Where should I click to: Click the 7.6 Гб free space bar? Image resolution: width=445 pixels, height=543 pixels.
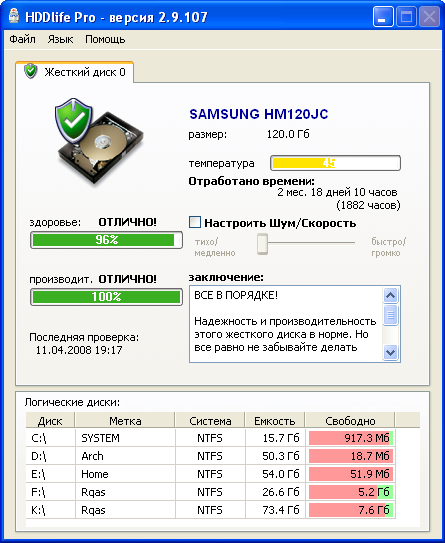pos(350,510)
